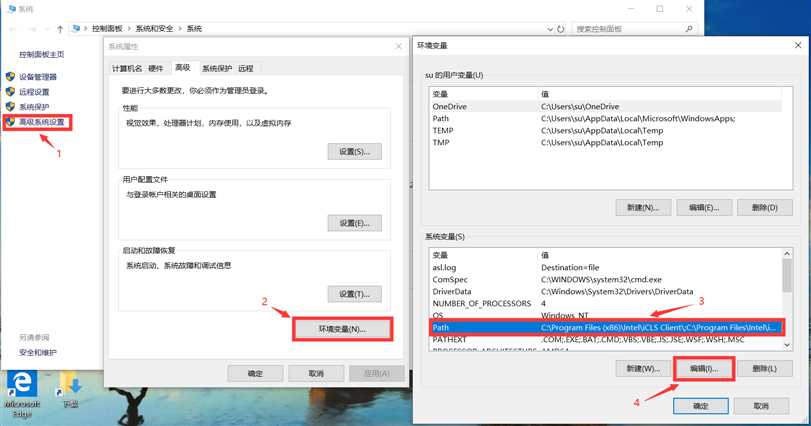811x426 pixels.
Task: Open Microsoft Edge desktop shortcut
Action: (x=22, y=395)
